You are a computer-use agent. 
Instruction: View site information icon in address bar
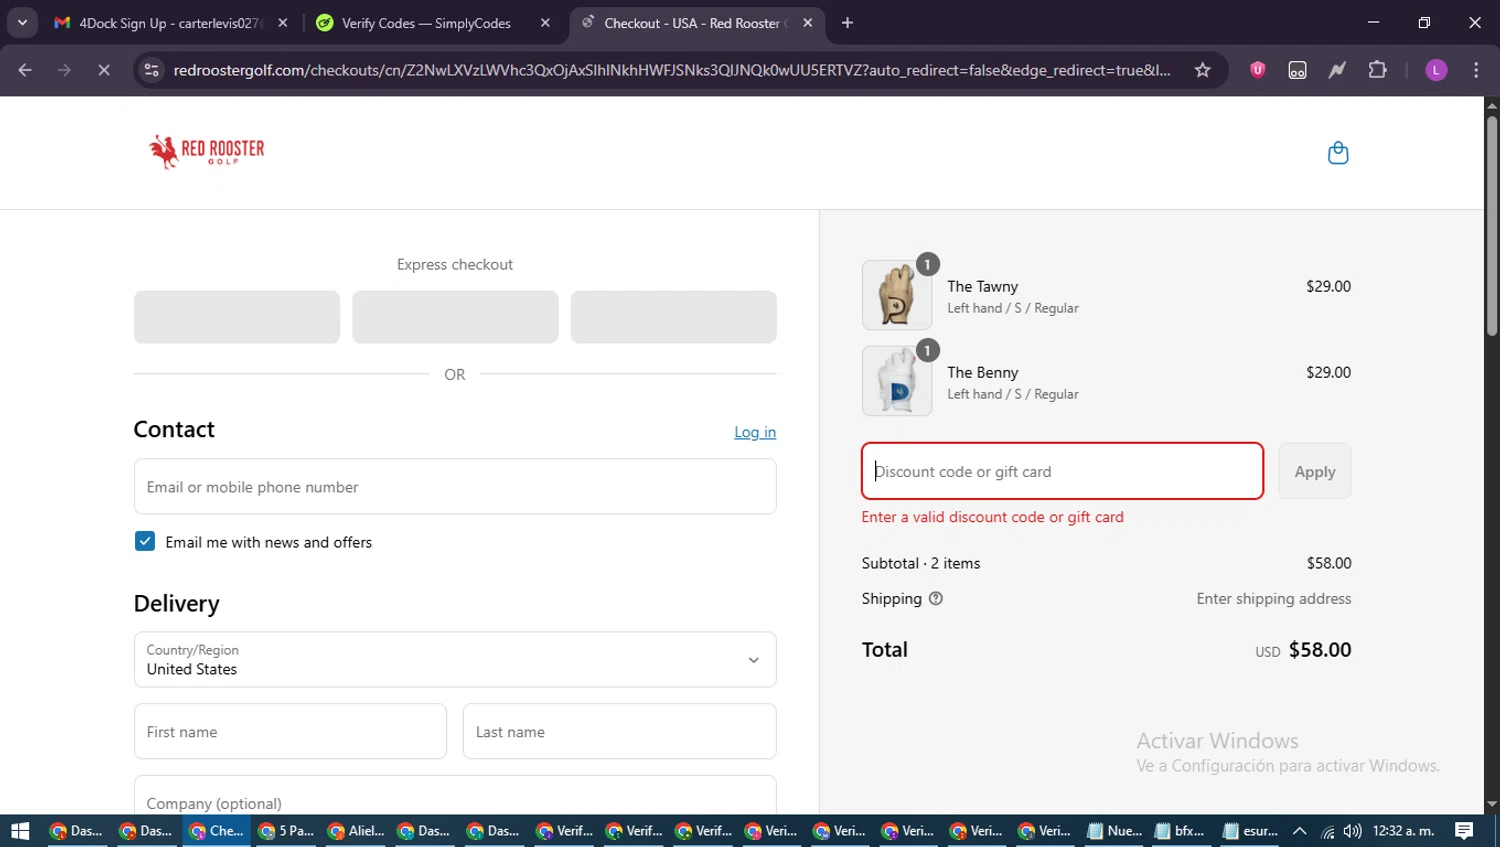tap(151, 70)
